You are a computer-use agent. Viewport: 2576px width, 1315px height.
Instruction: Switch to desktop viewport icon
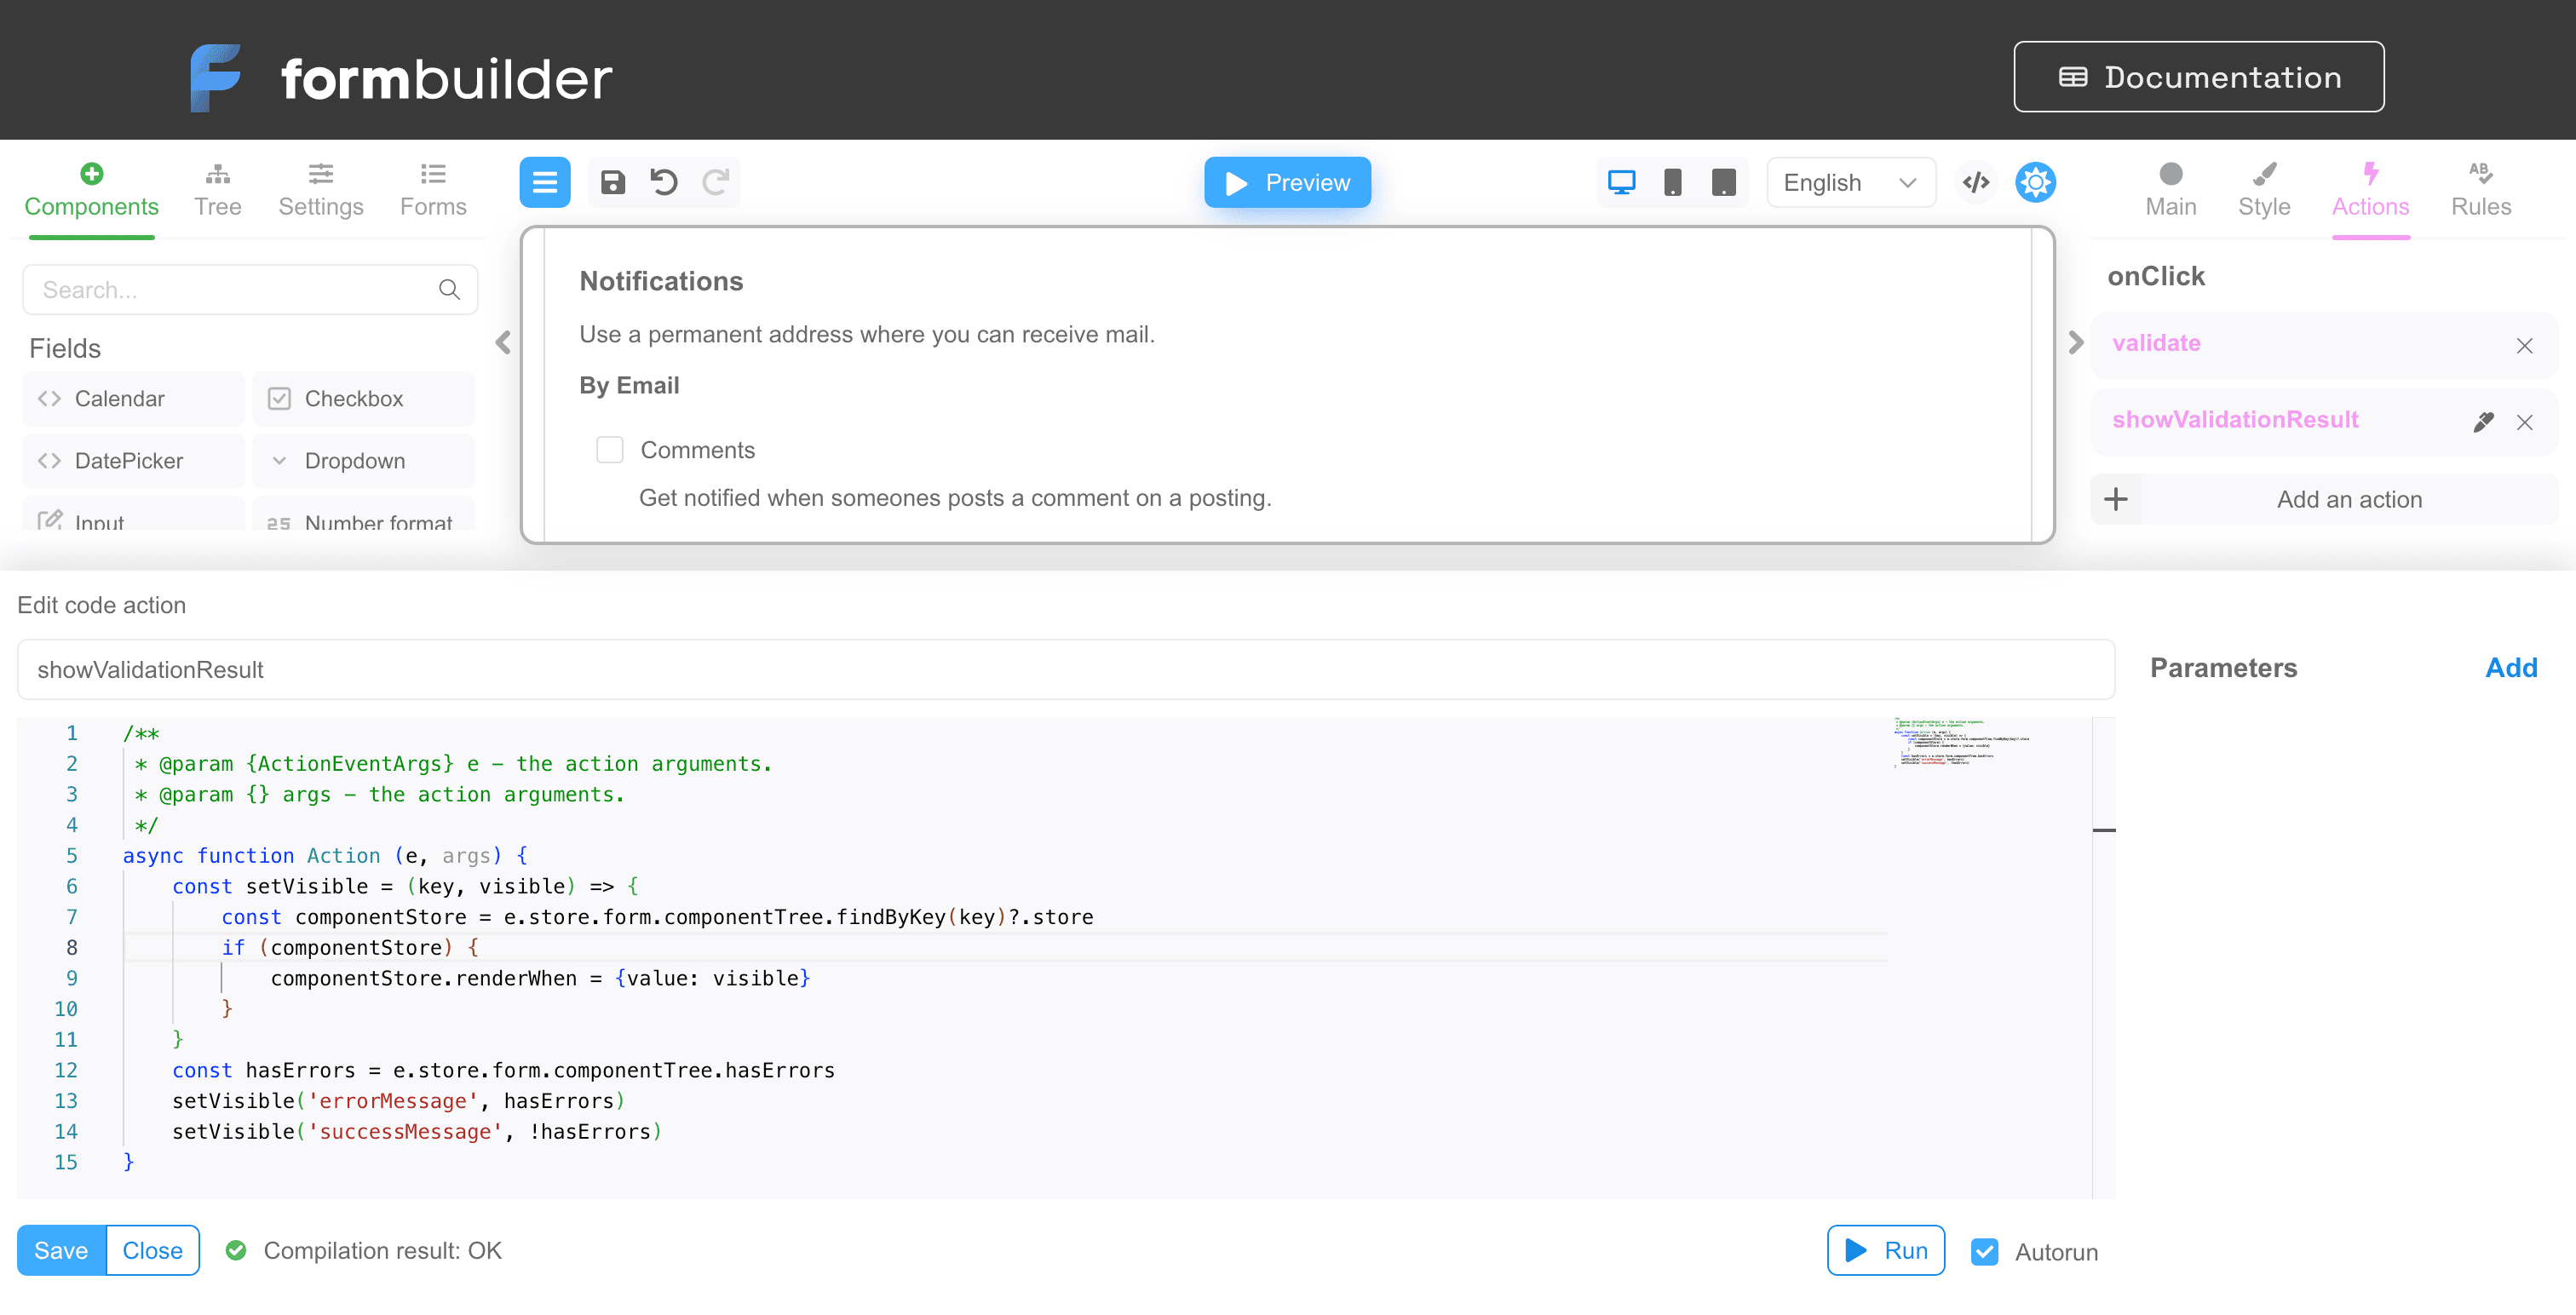(1621, 182)
